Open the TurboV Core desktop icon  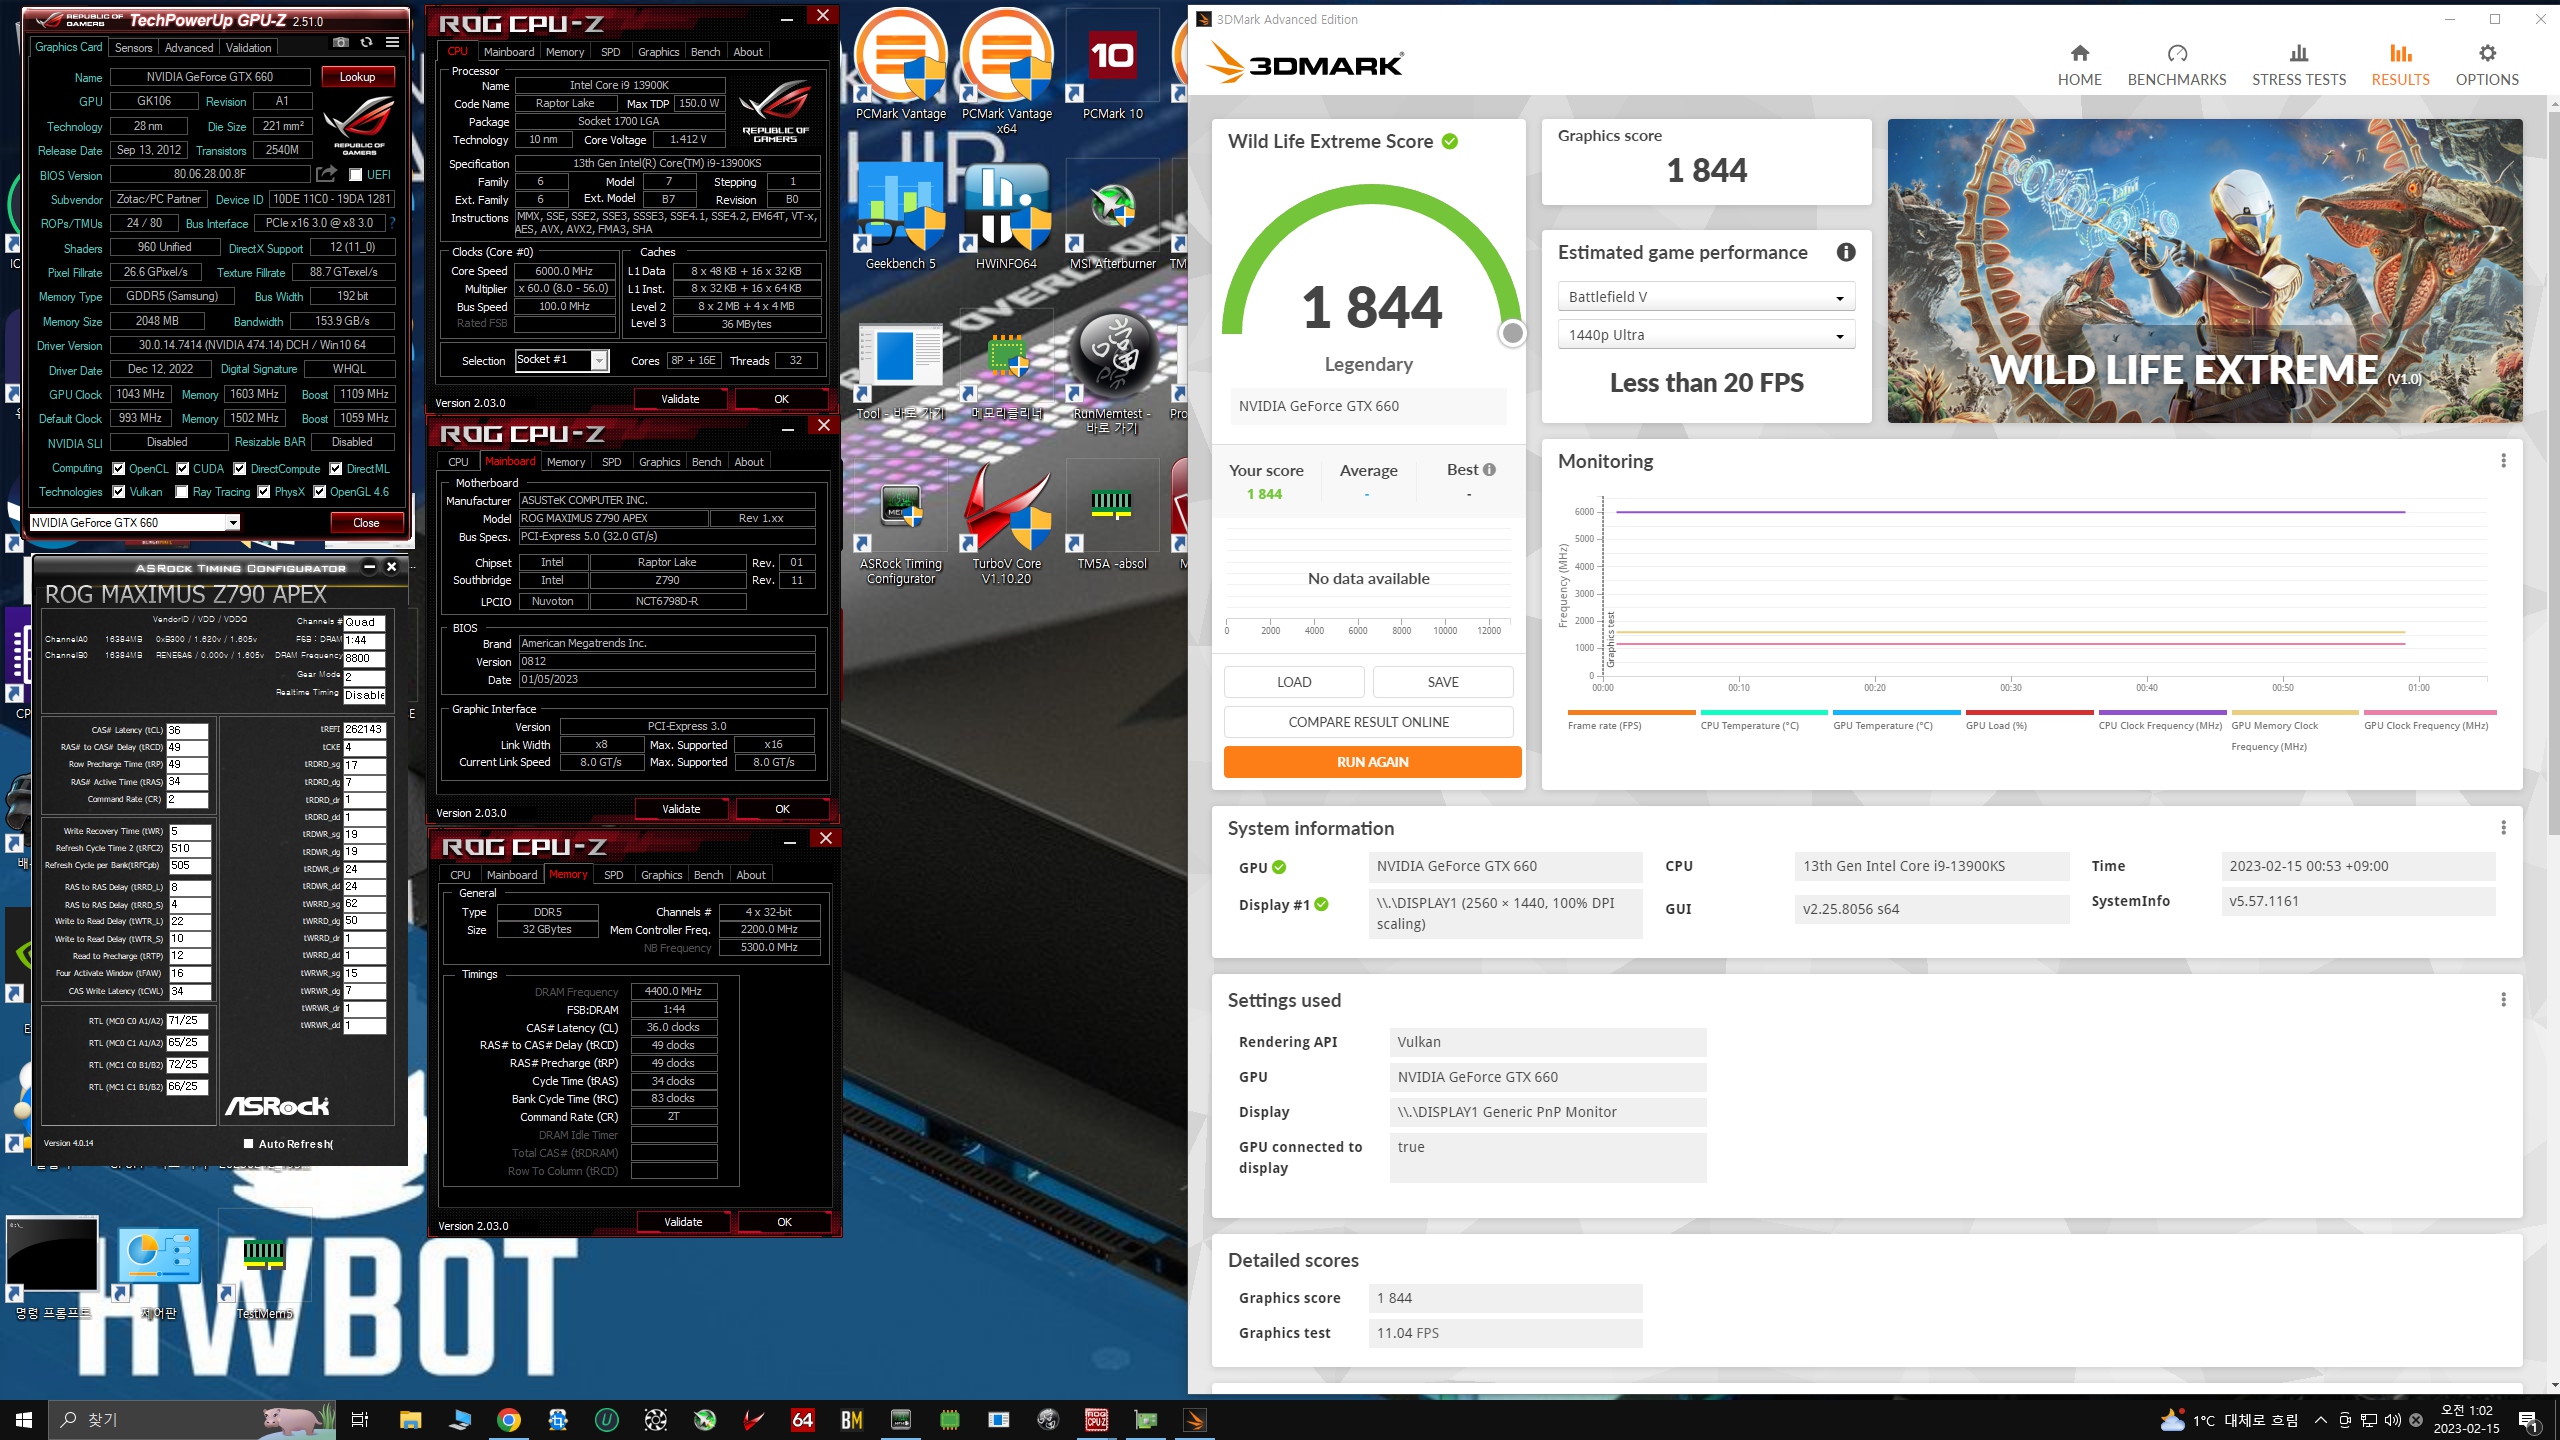tap(1006, 522)
